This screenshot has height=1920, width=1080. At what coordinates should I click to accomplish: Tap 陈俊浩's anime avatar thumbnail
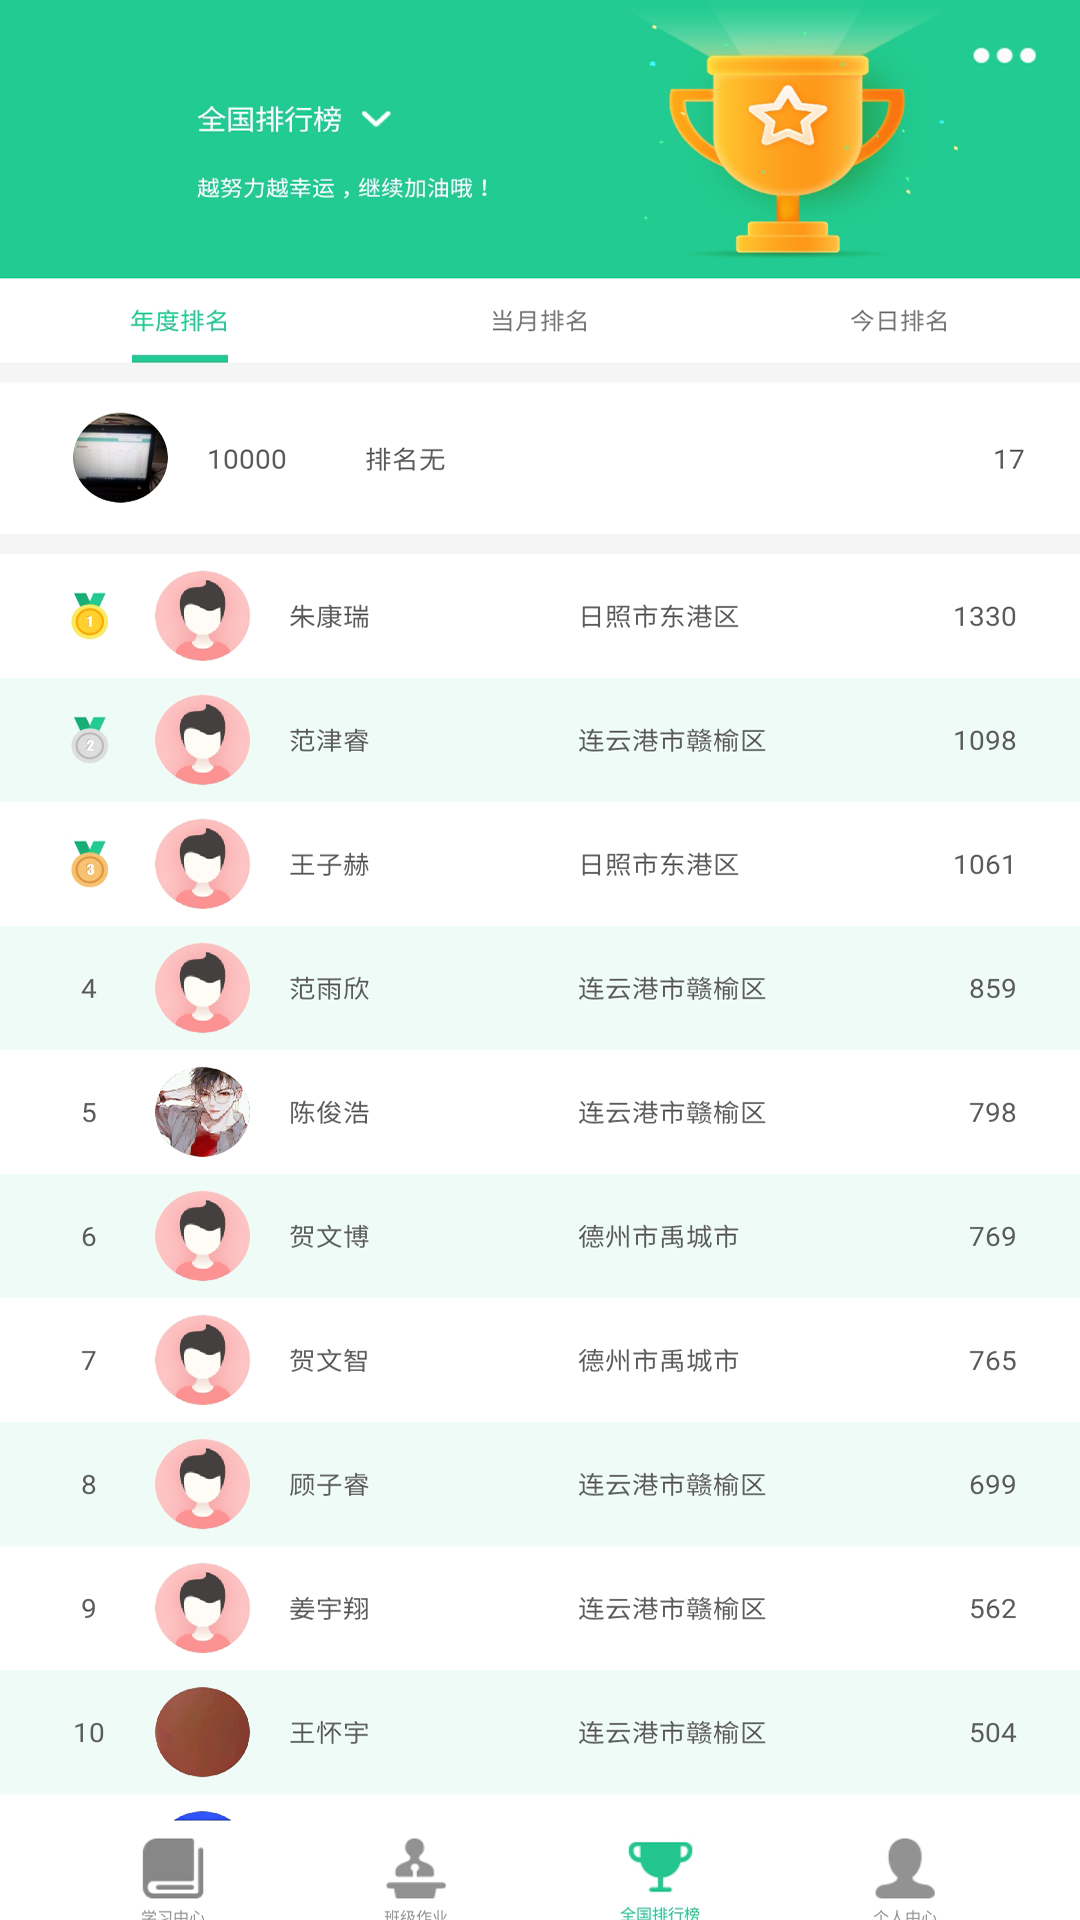point(202,1112)
